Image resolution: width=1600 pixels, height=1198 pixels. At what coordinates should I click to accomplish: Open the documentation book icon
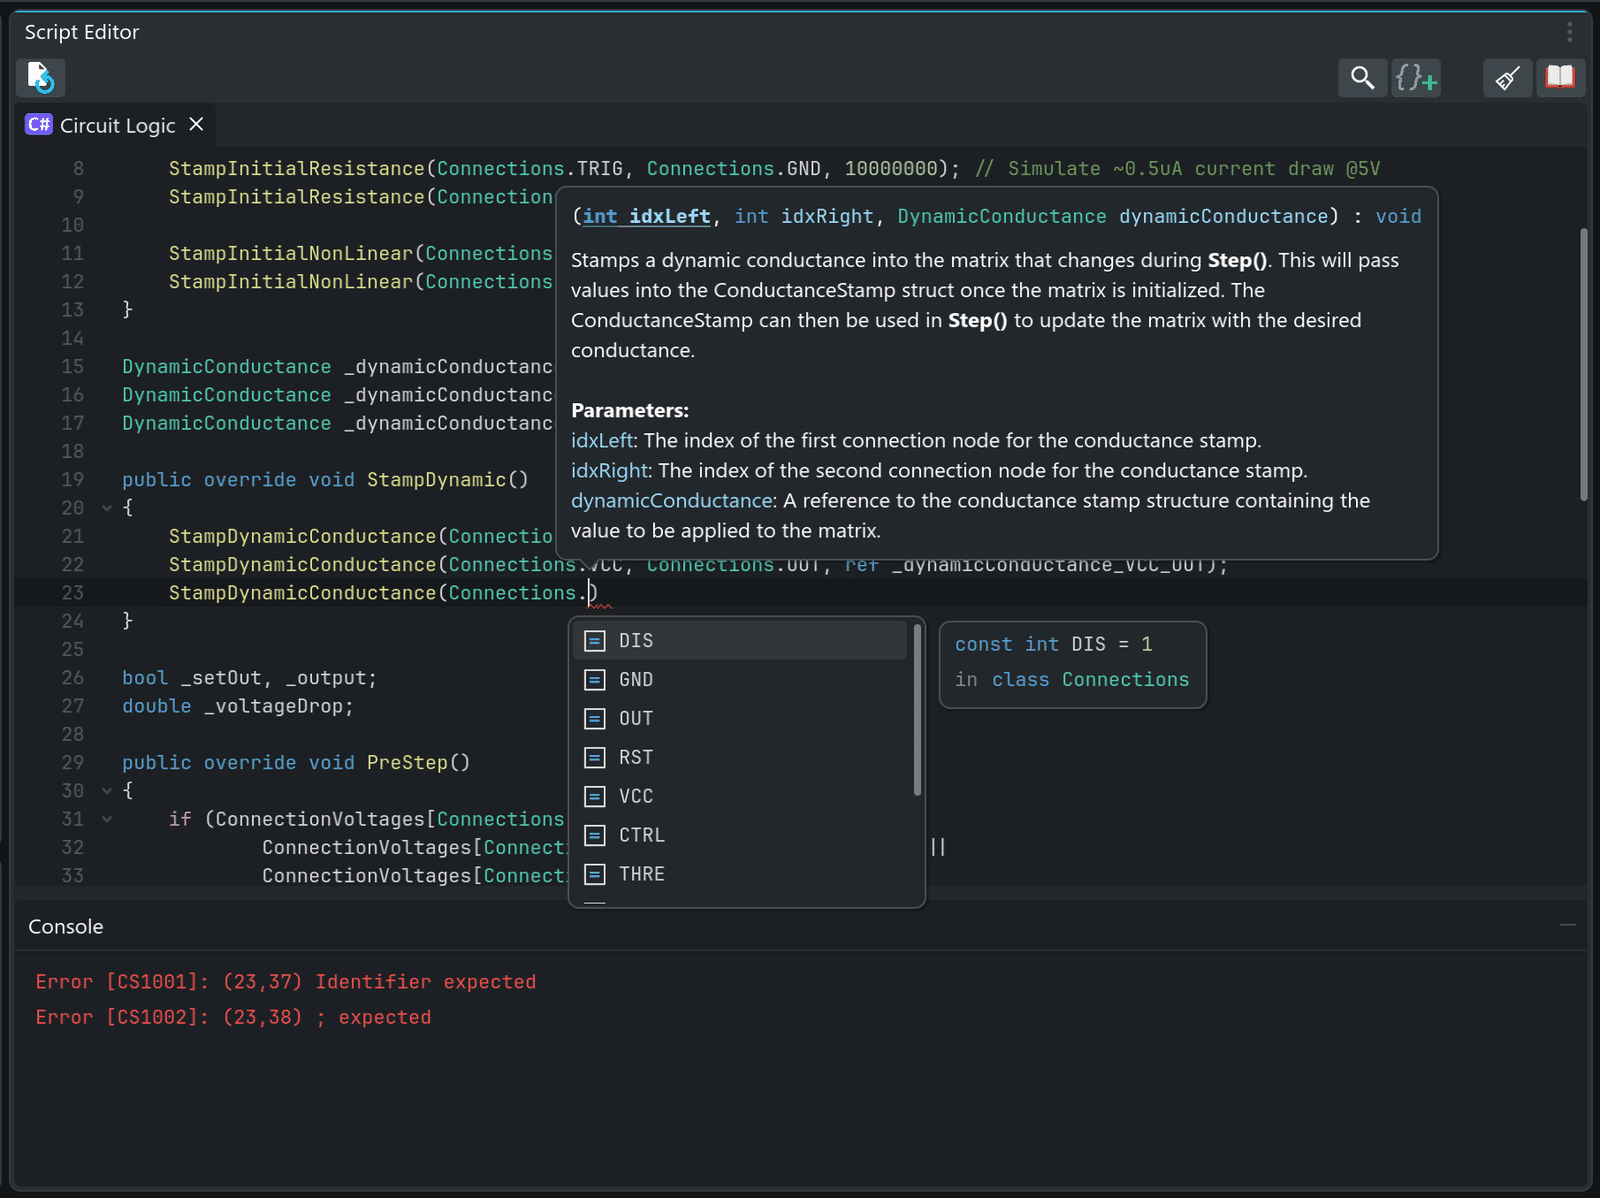click(x=1560, y=77)
